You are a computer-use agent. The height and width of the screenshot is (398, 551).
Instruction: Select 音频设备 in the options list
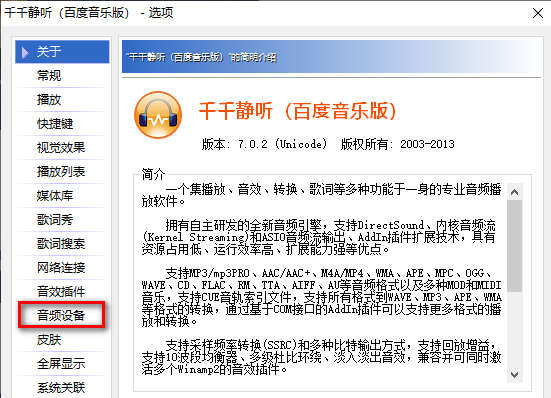pyautogui.click(x=62, y=315)
